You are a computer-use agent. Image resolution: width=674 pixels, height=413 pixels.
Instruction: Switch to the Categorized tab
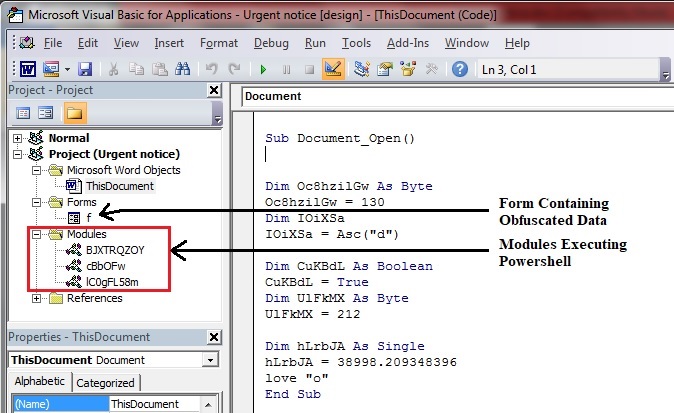click(106, 382)
